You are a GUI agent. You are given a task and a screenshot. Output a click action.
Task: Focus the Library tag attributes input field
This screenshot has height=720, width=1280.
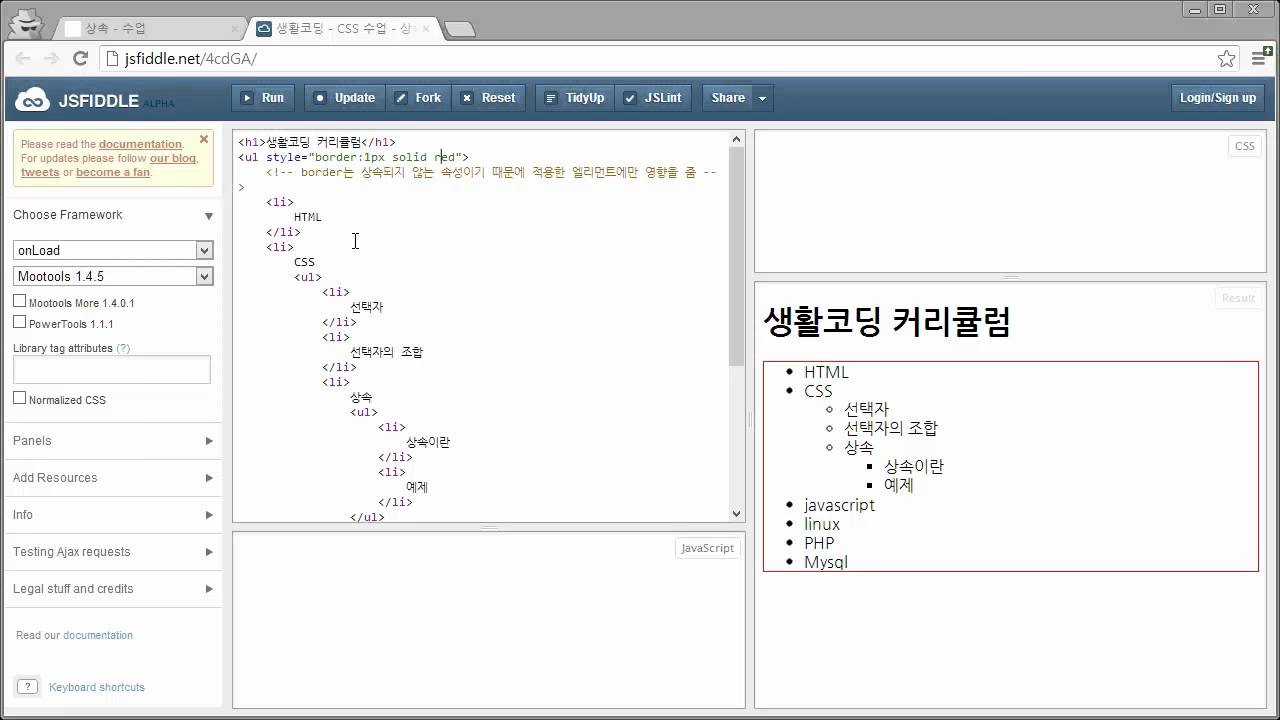[x=112, y=369]
